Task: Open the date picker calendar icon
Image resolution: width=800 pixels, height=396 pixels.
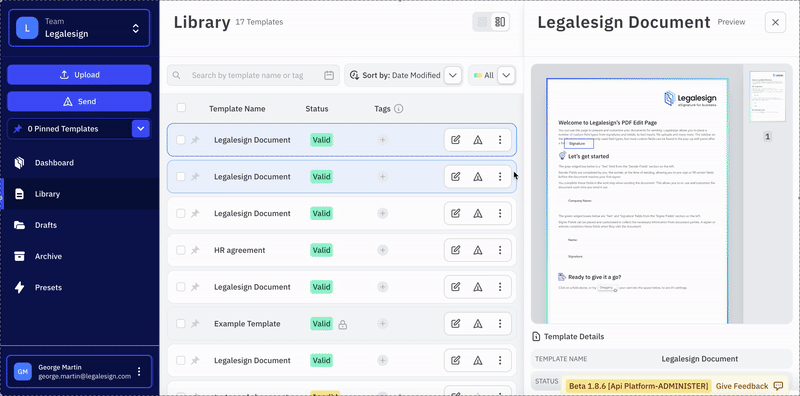Action: pos(329,75)
